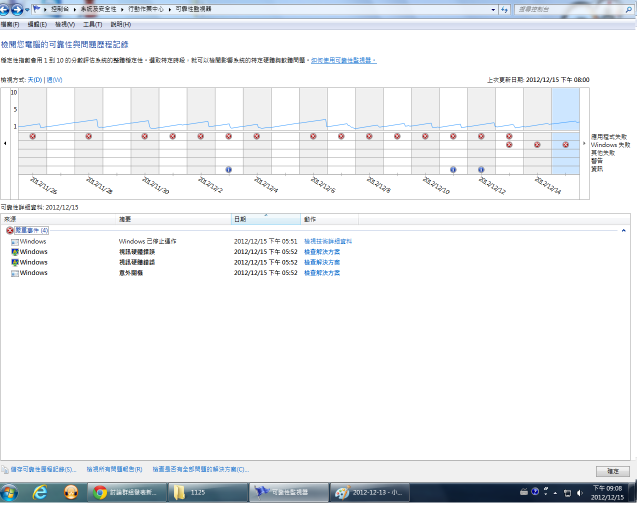Sort the list by the 動作 column header

tap(331, 220)
